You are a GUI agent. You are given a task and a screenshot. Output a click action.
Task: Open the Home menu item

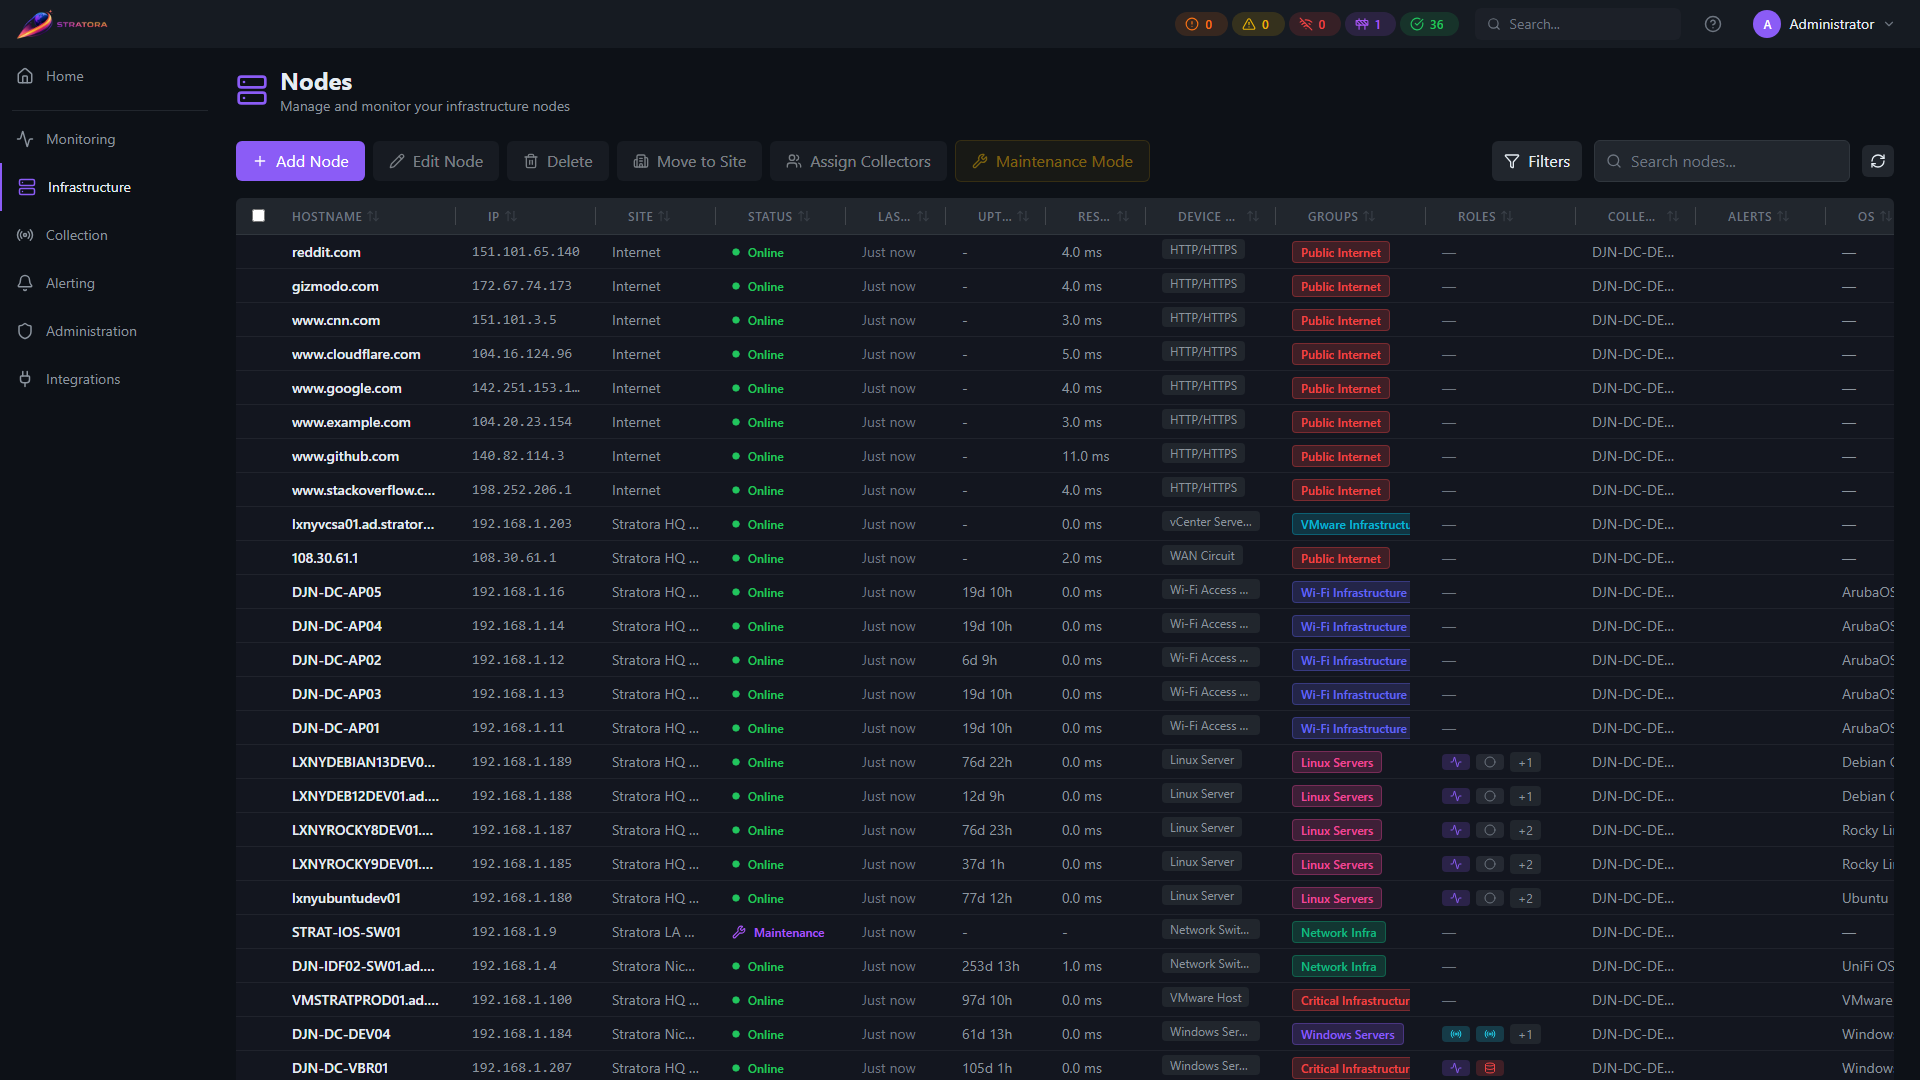tap(104, 76)
